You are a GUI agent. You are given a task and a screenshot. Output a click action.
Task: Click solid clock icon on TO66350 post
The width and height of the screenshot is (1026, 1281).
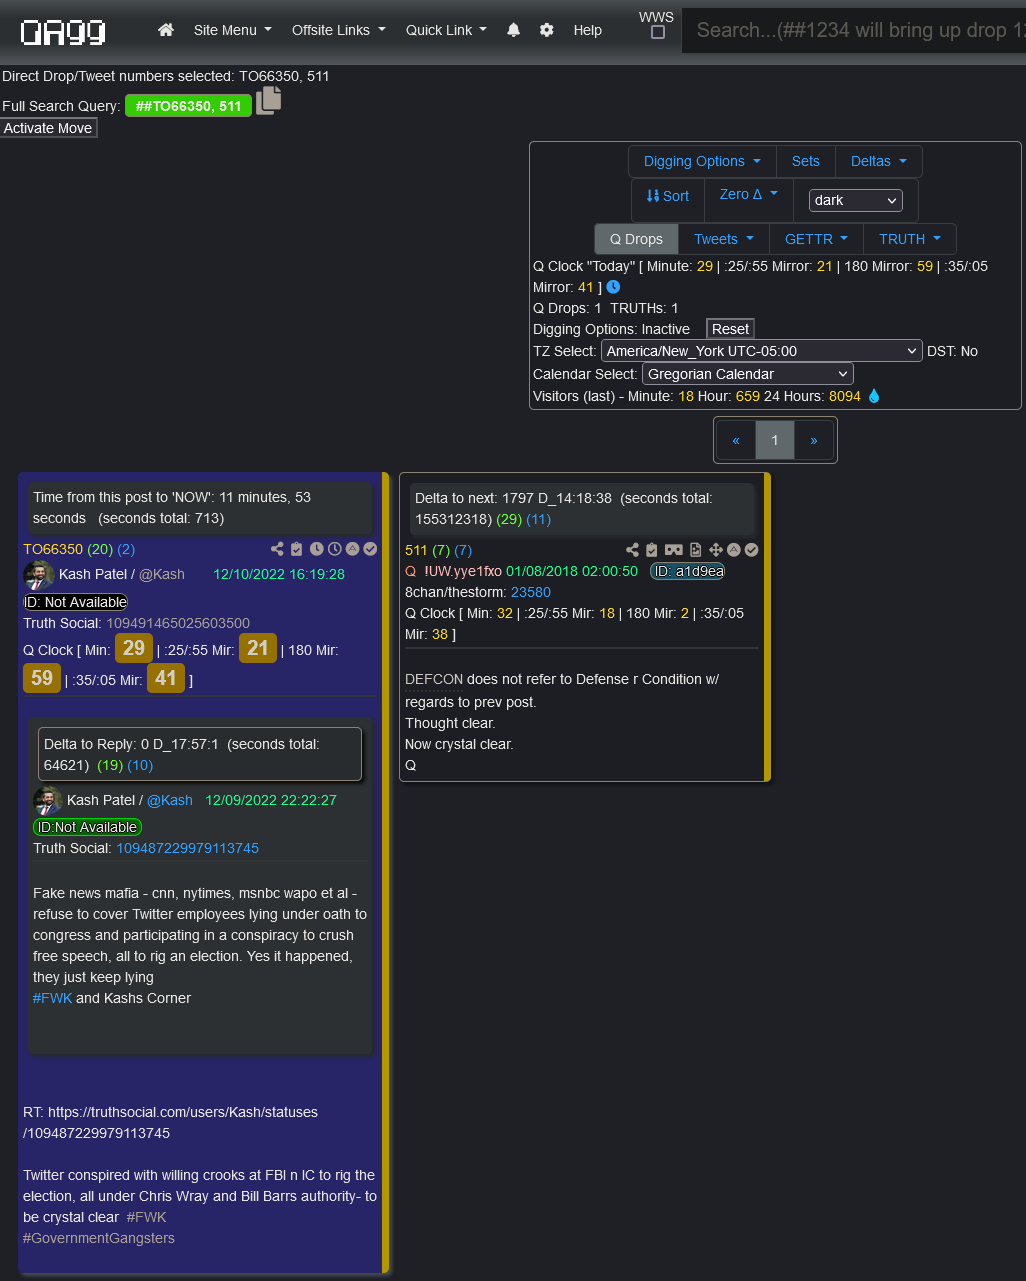[316, 549]
